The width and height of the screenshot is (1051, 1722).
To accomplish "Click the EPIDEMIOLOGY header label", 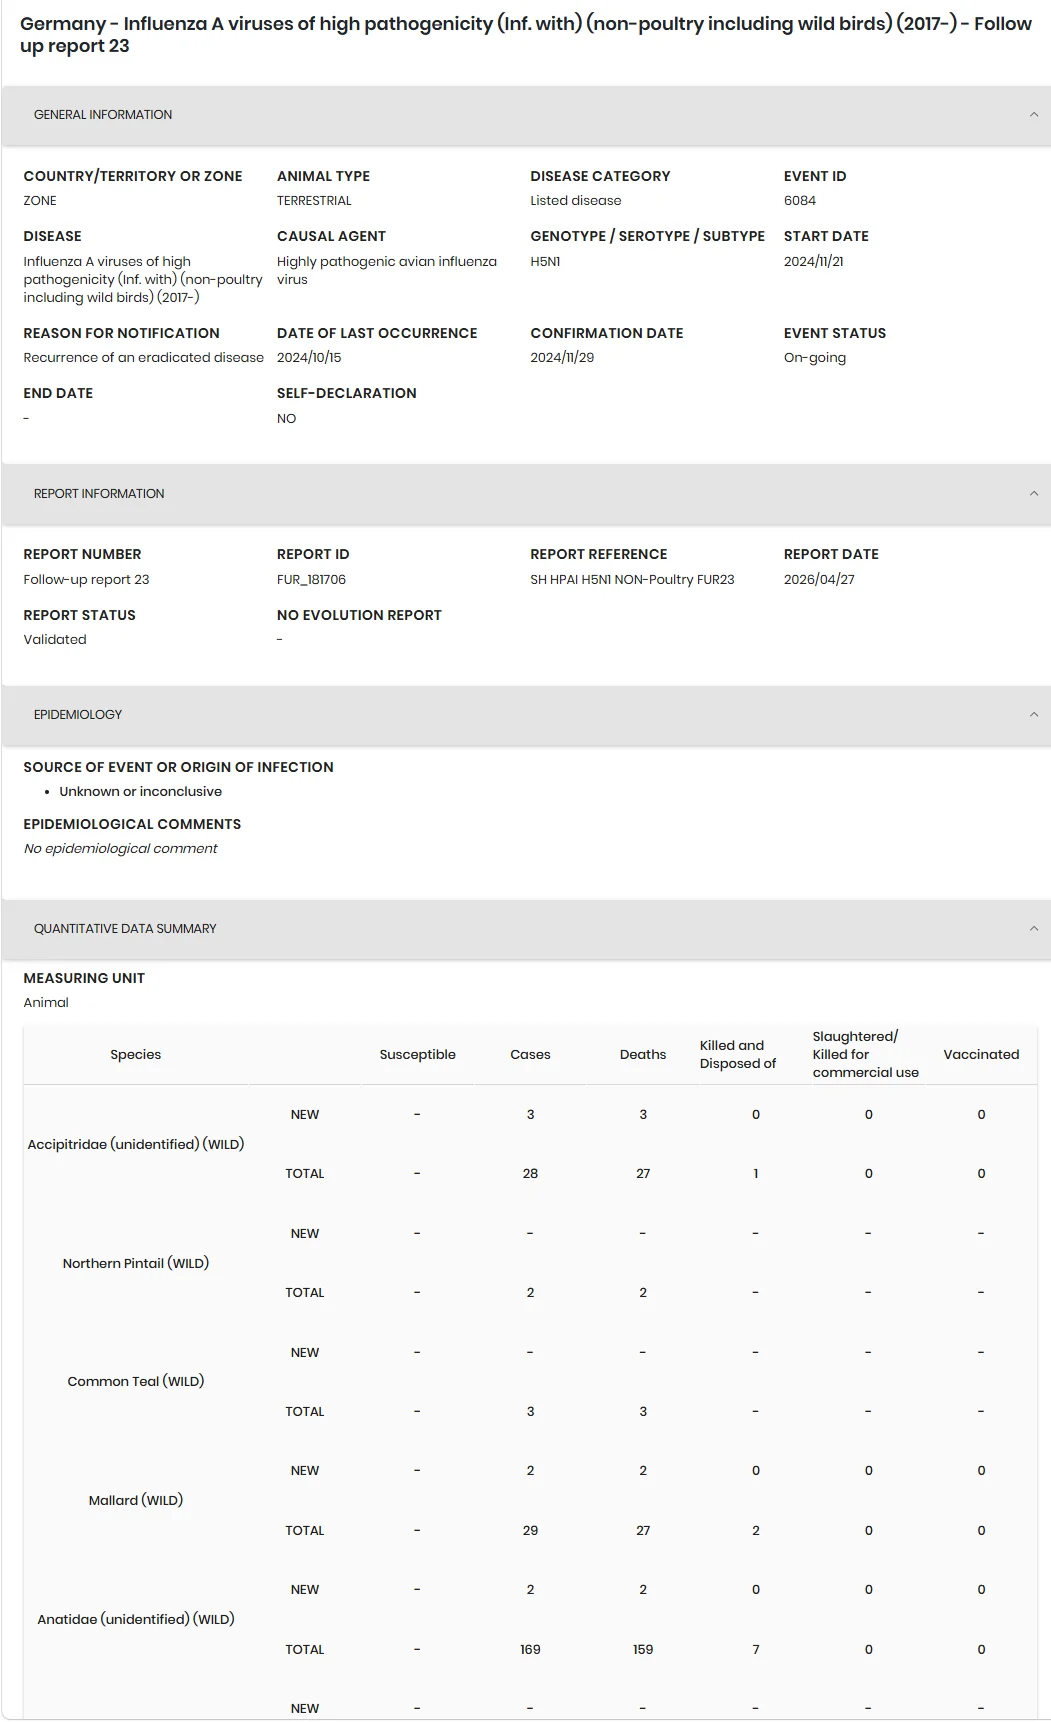I will click(78, 715).
